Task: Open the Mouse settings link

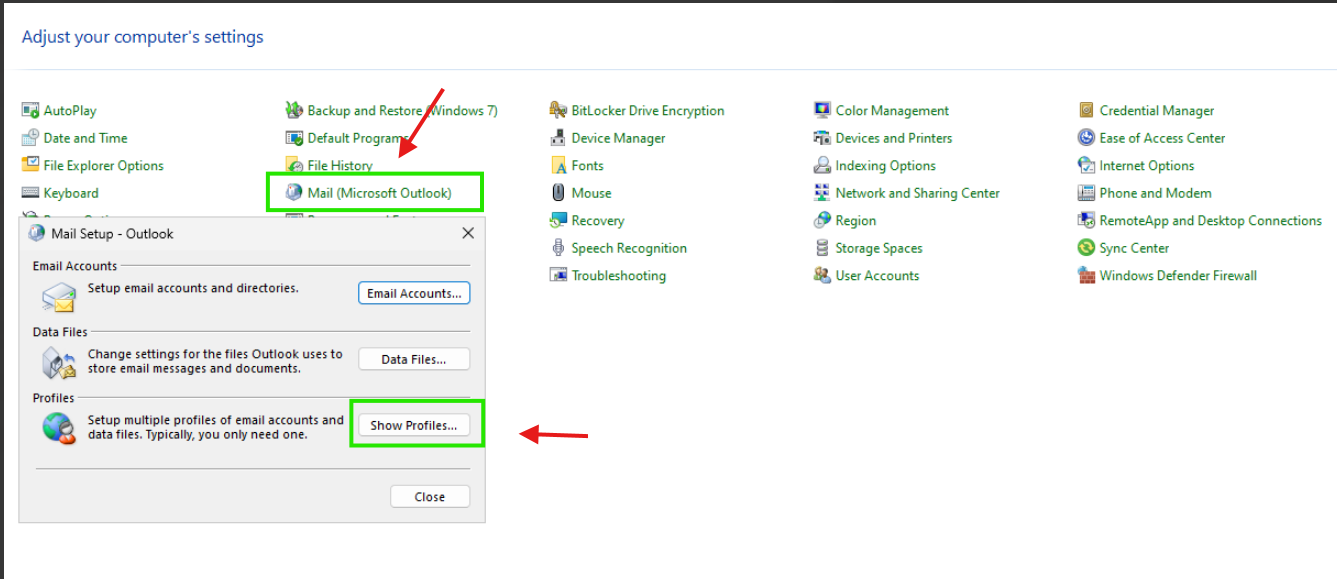Action: (591, 193)
